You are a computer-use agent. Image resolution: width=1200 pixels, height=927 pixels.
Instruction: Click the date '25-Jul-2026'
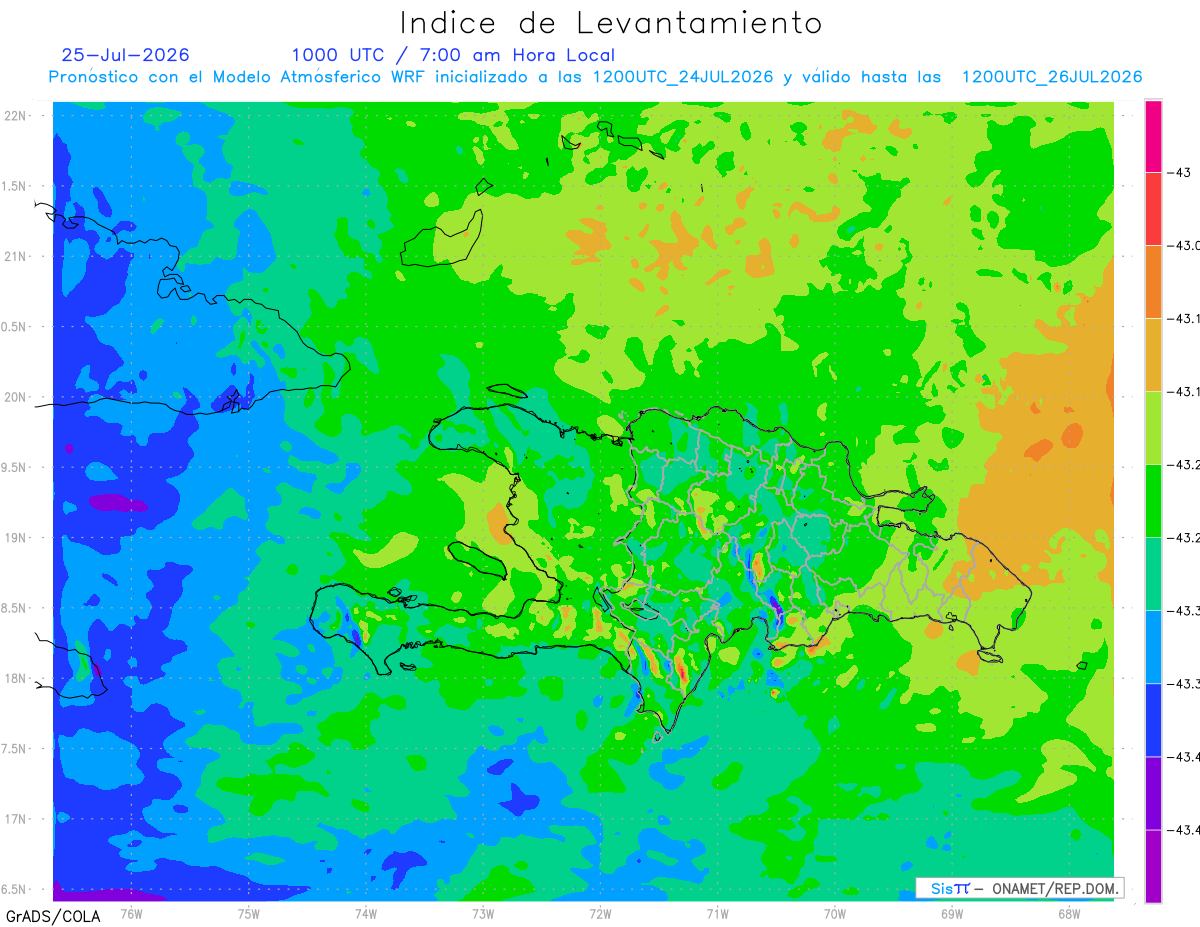[125, 55]
